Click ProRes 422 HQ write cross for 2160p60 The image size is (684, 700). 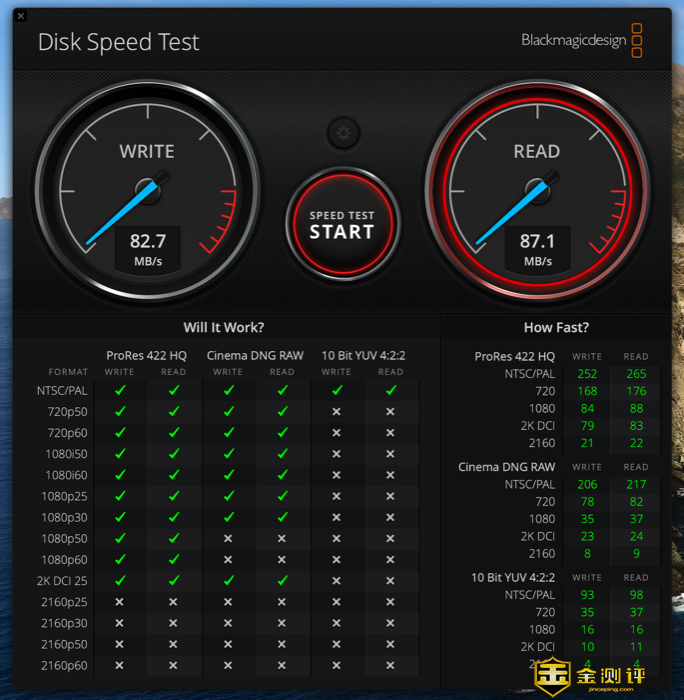coord(120,665)
